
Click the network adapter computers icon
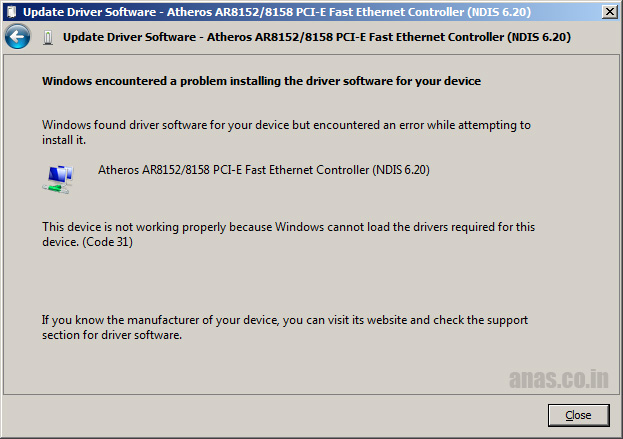pos(58,179)
